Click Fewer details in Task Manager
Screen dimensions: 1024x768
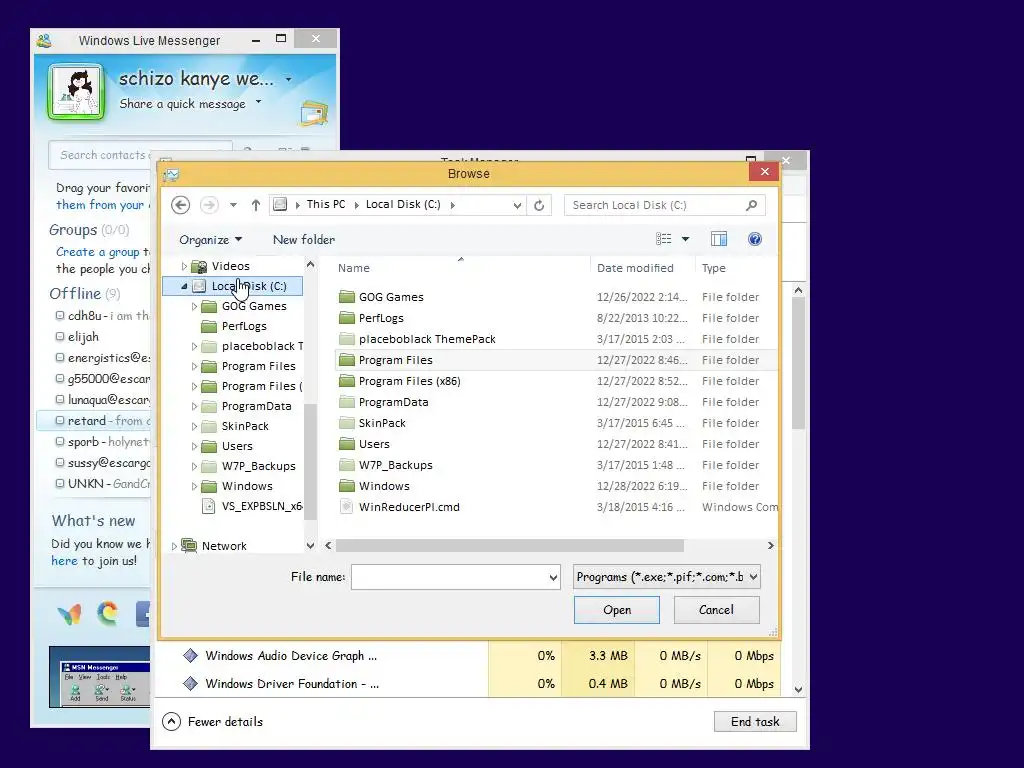213,722
